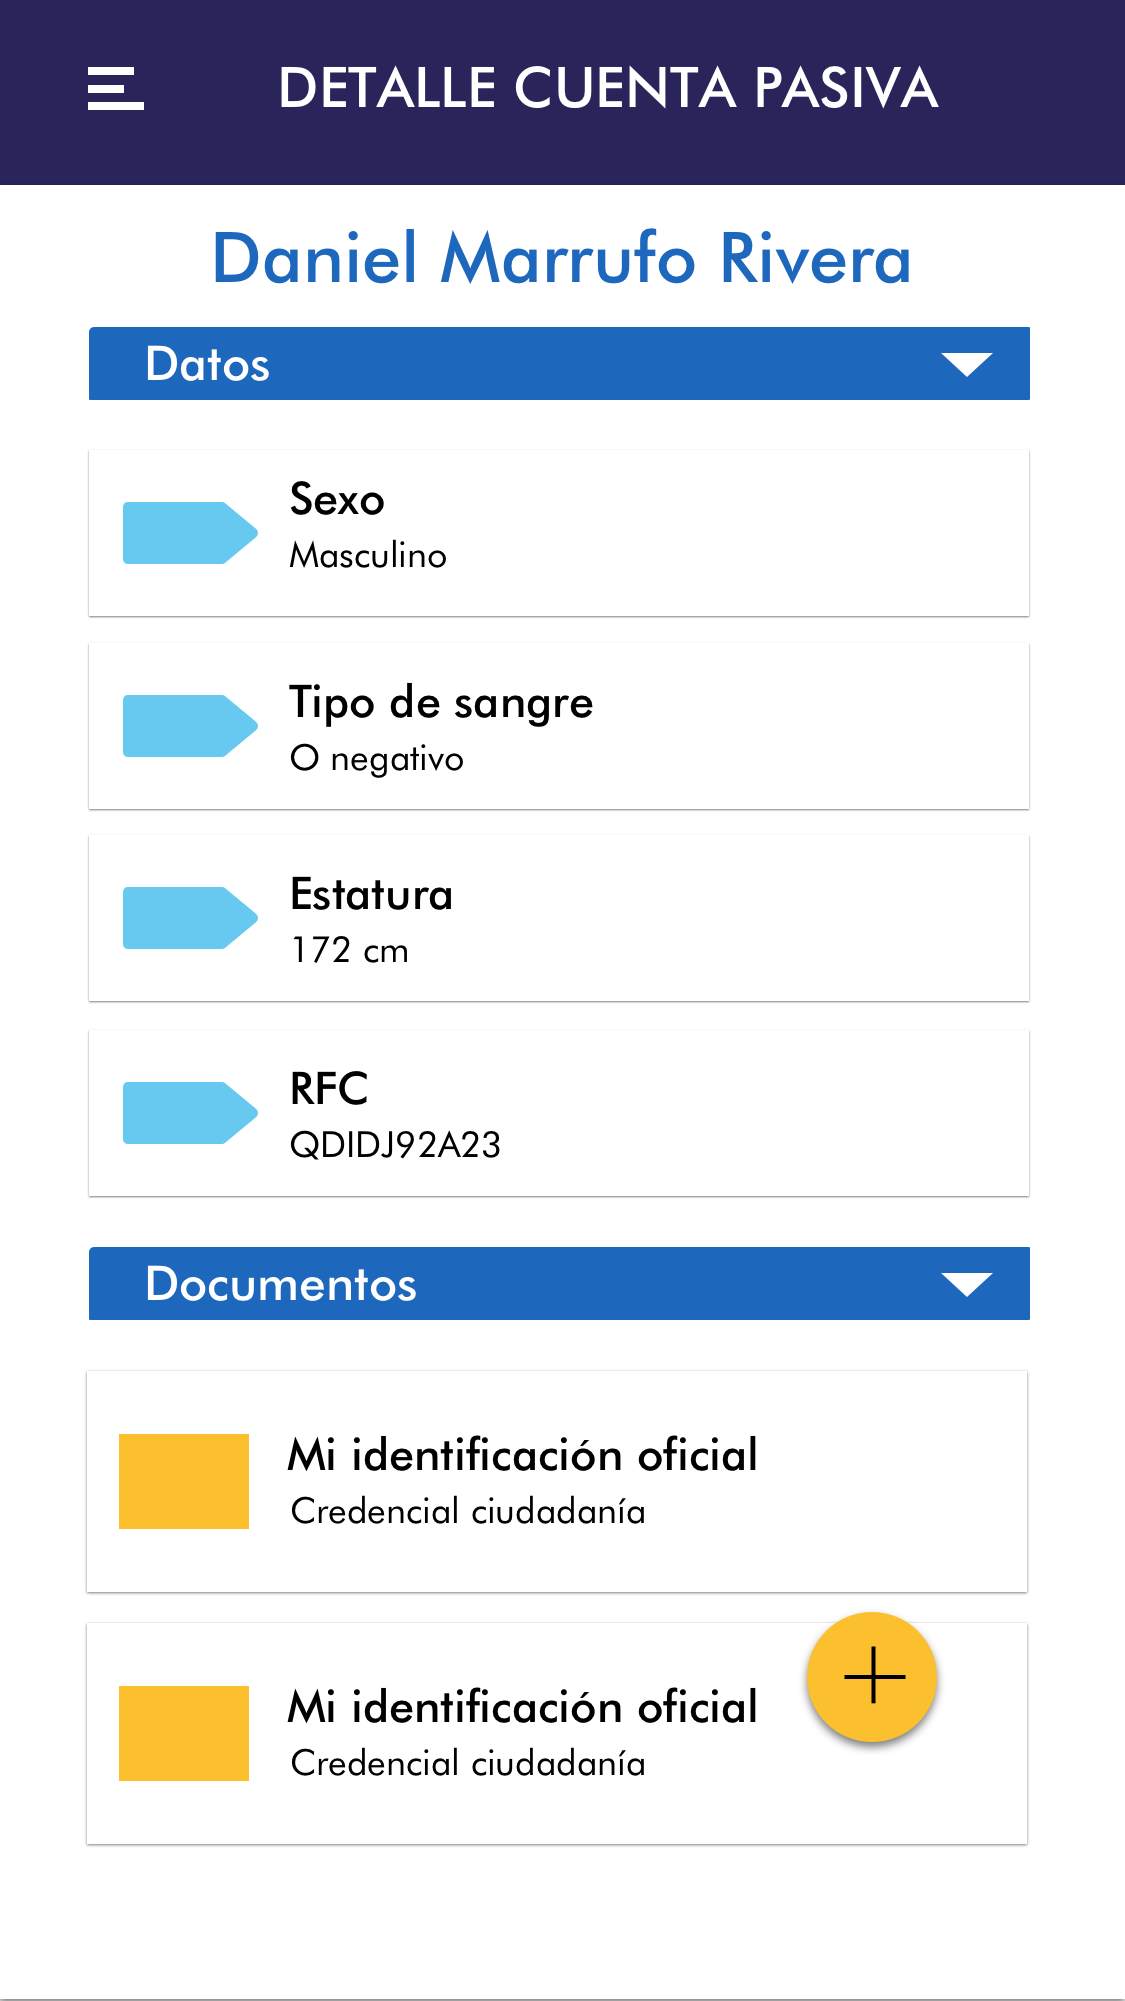The height and width of the screenshot is (2001, 1125).
Task: Toggle the Datos section header
Action: (500, 364)
